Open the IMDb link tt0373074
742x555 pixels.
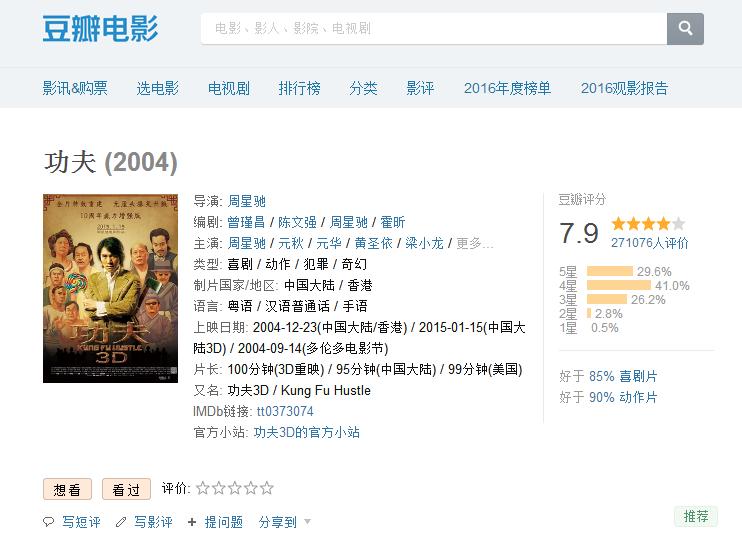pyautogui.click(x=285, y=411)
